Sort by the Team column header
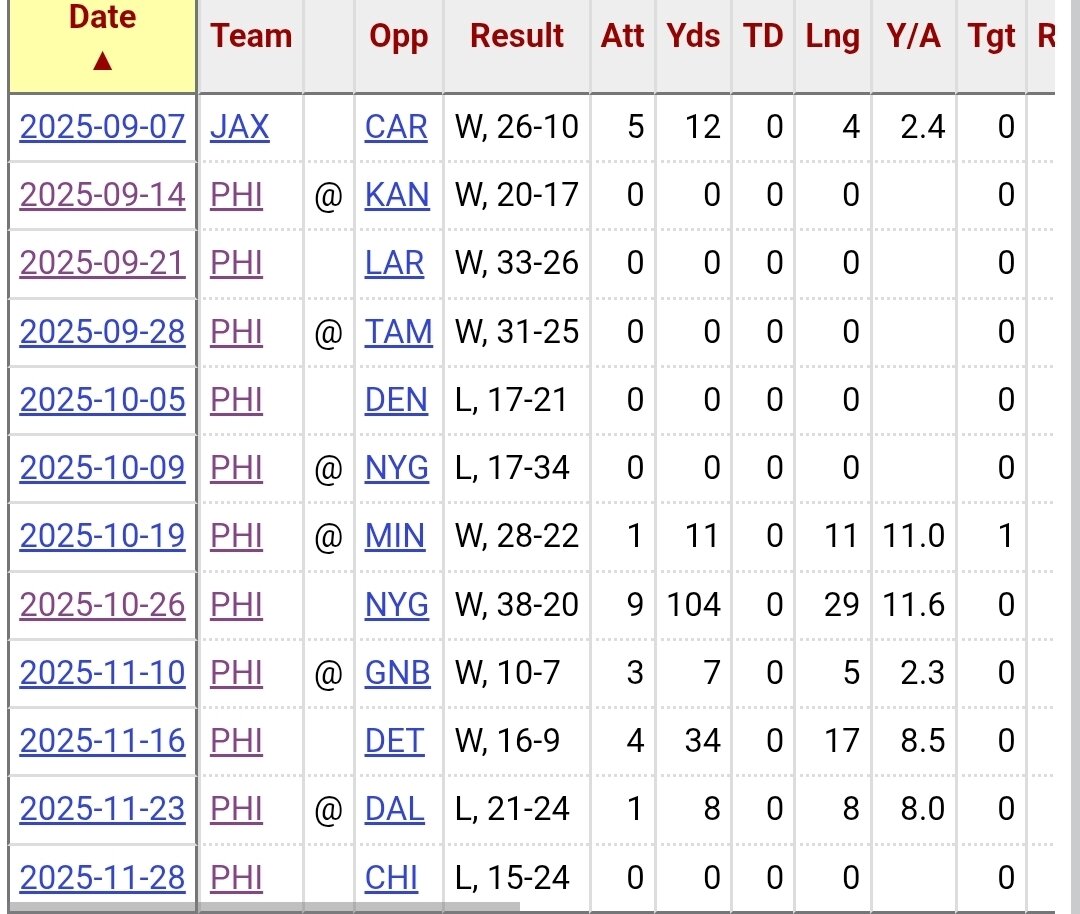 (x=251, y=37)
